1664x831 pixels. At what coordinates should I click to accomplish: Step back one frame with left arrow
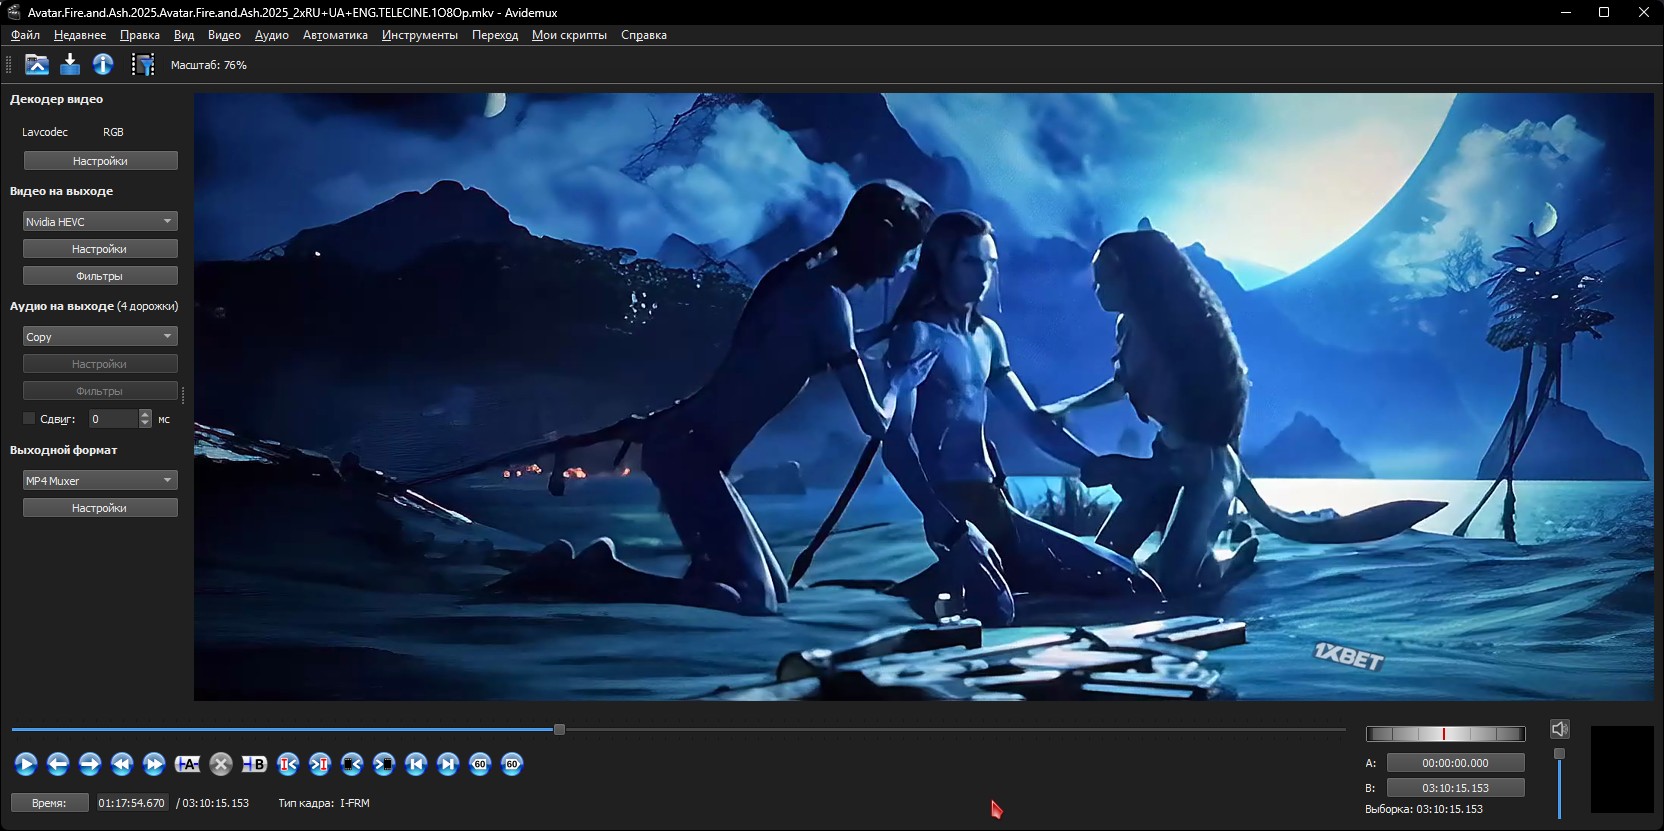(x=58, y=764)
